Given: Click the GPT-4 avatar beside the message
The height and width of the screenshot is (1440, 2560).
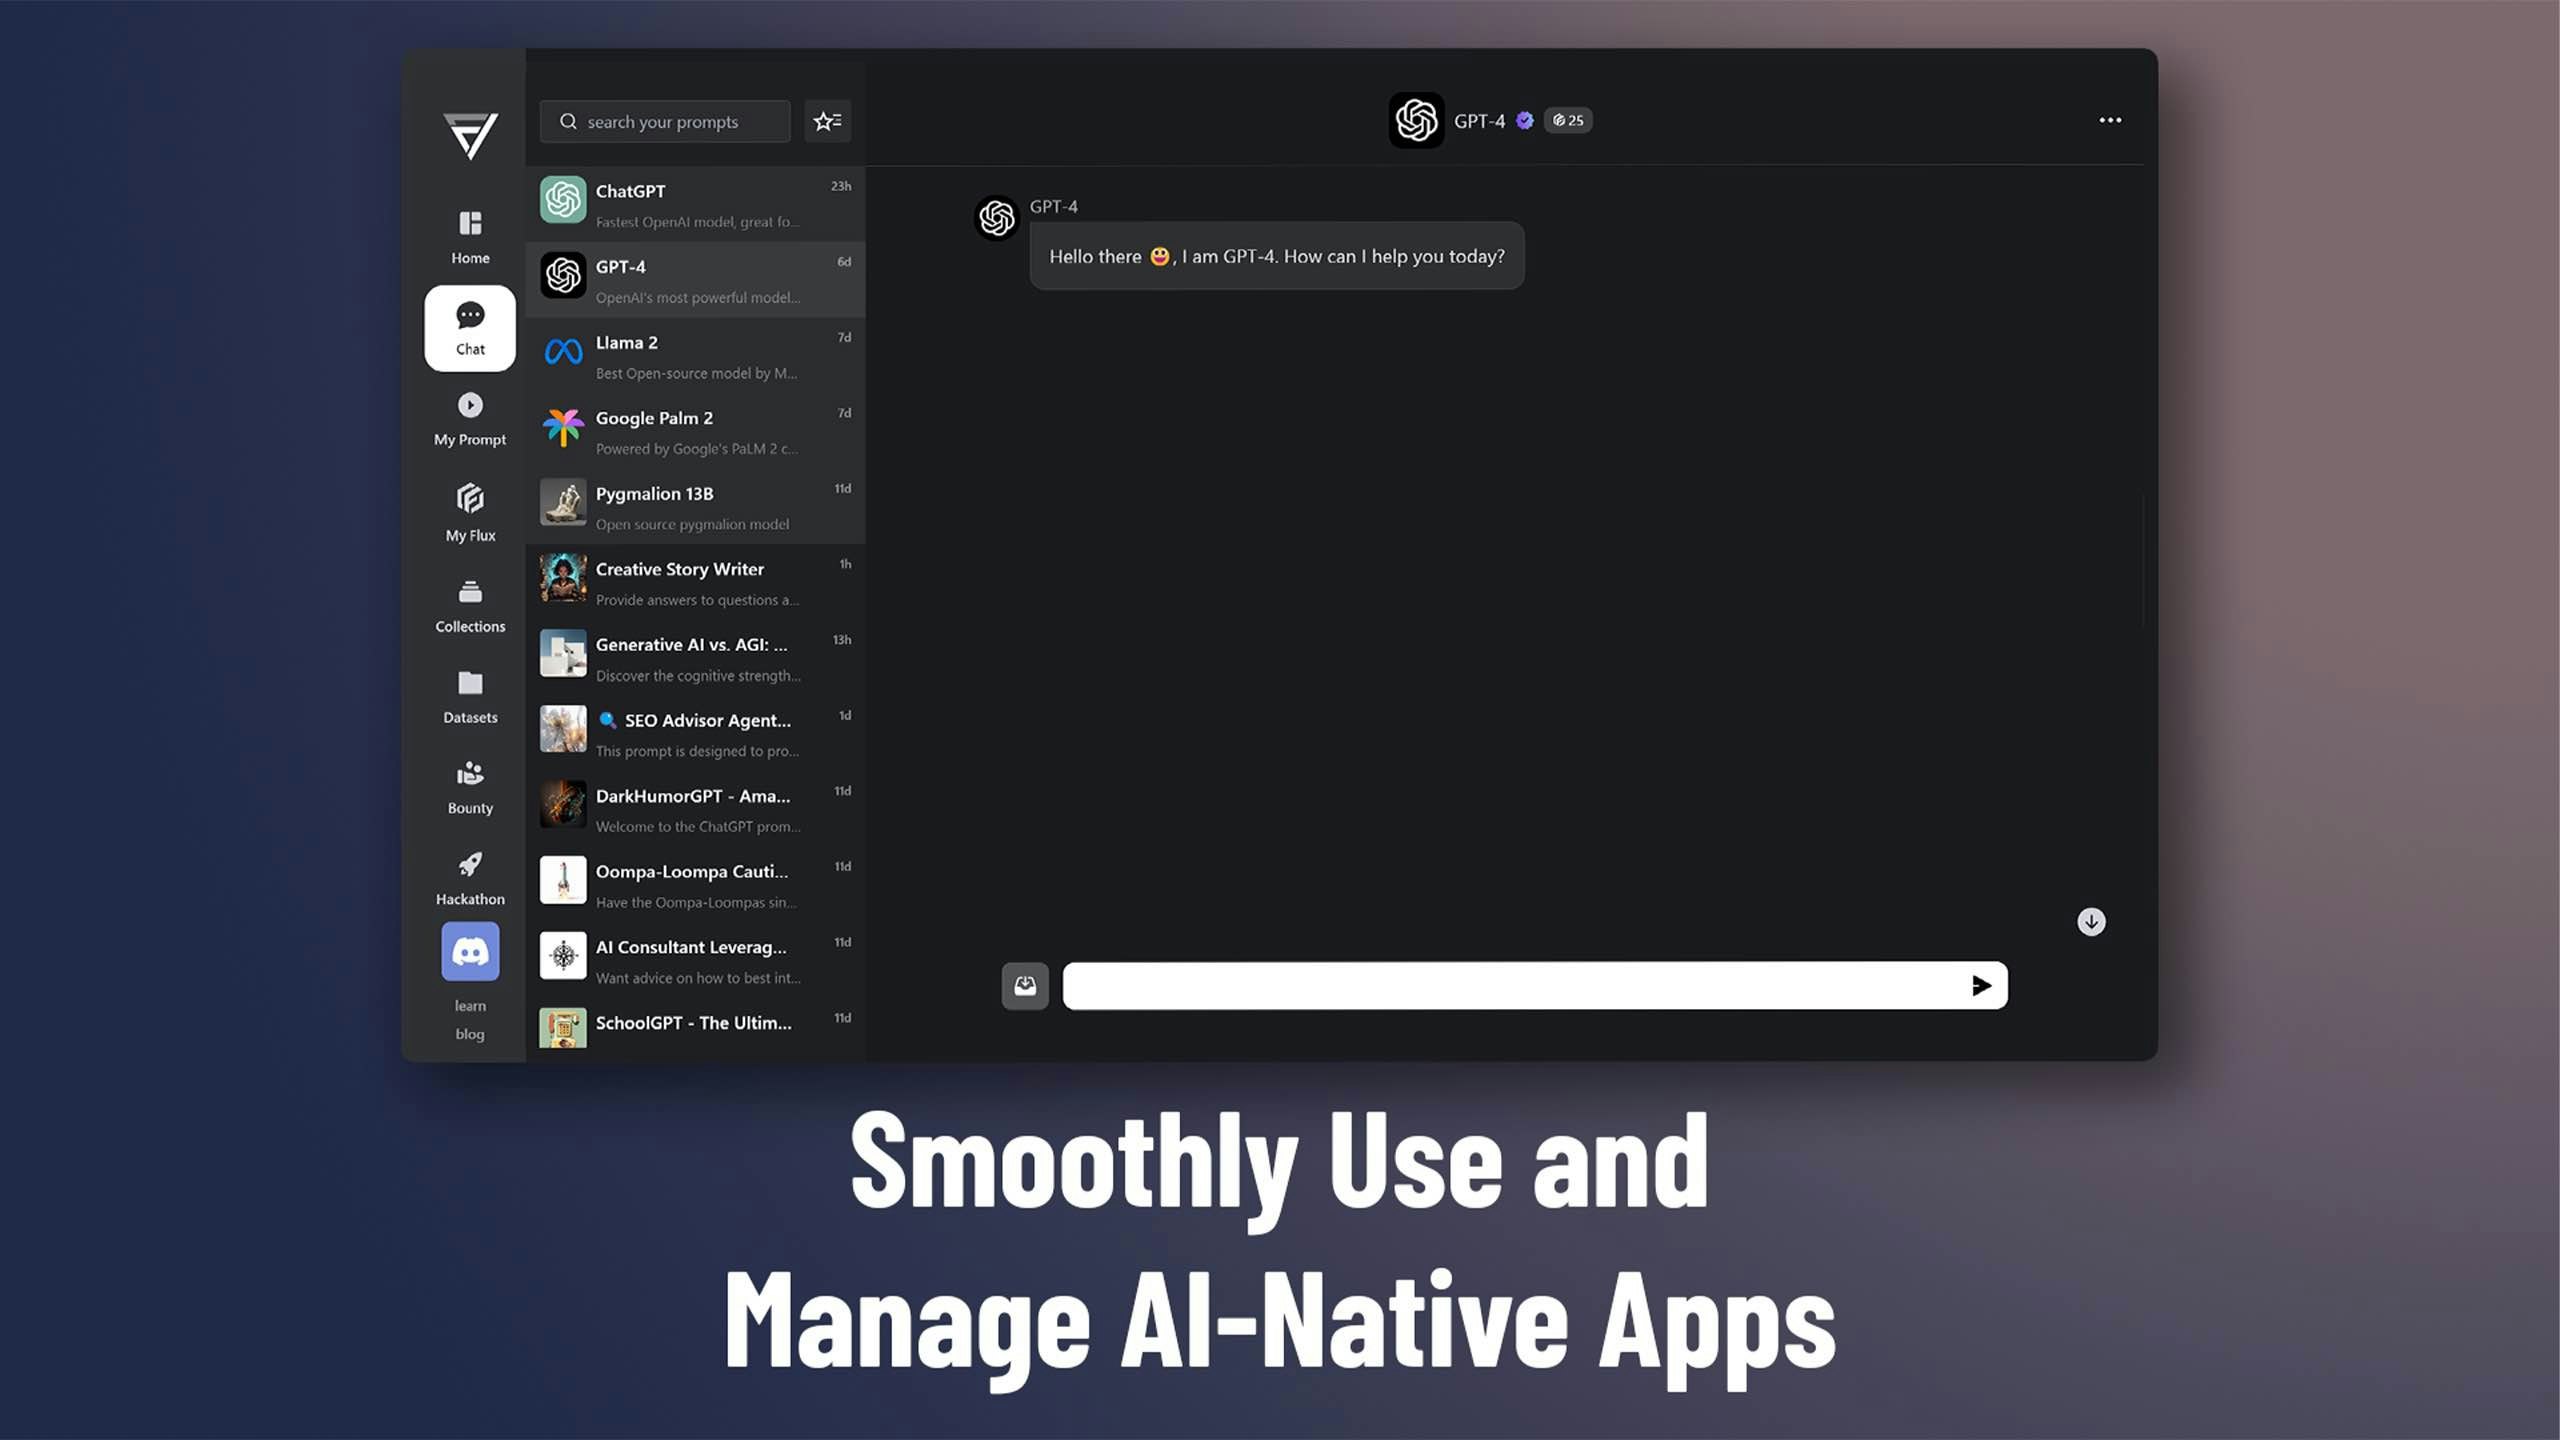Looking at the screenshot, I should click(x=996, y=218).
